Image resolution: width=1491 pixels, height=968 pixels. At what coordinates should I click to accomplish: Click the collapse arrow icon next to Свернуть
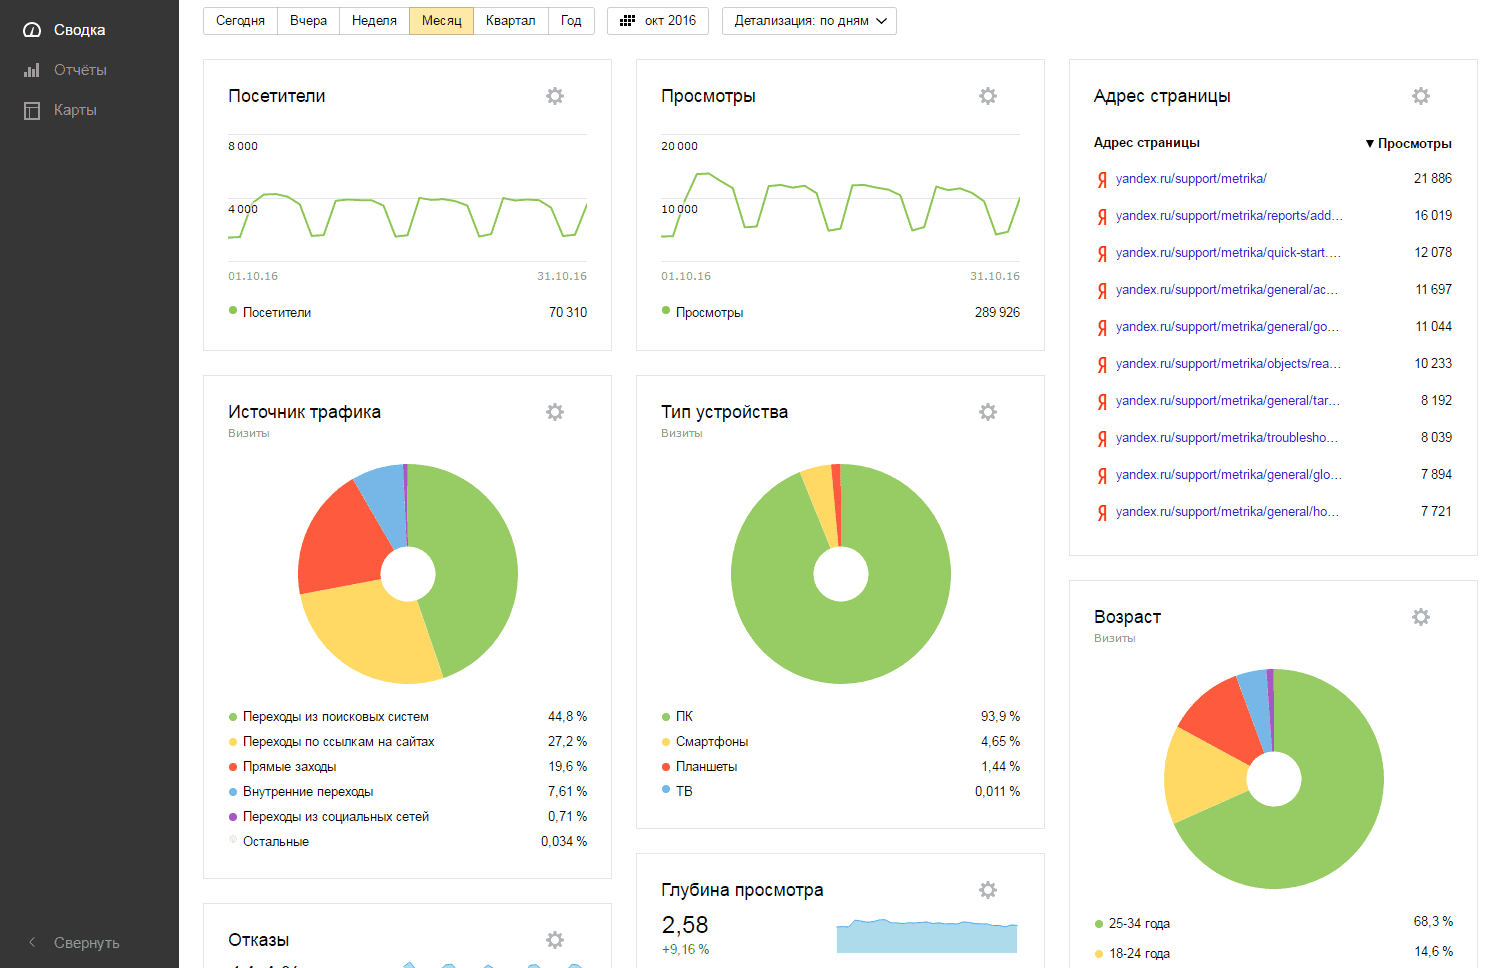32,942
